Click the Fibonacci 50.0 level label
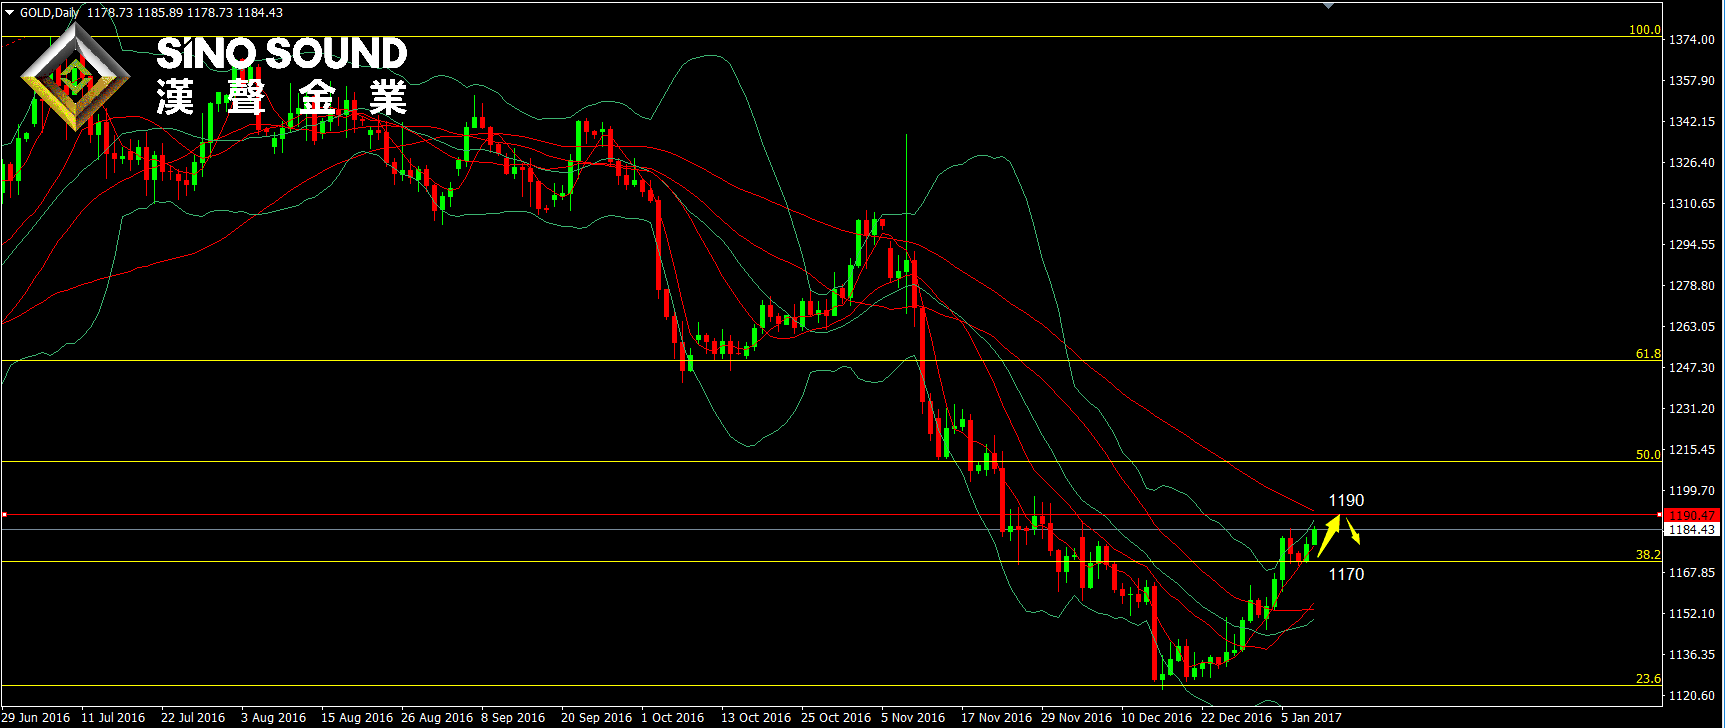The image size is (1725, 728). pos(1648,455)
